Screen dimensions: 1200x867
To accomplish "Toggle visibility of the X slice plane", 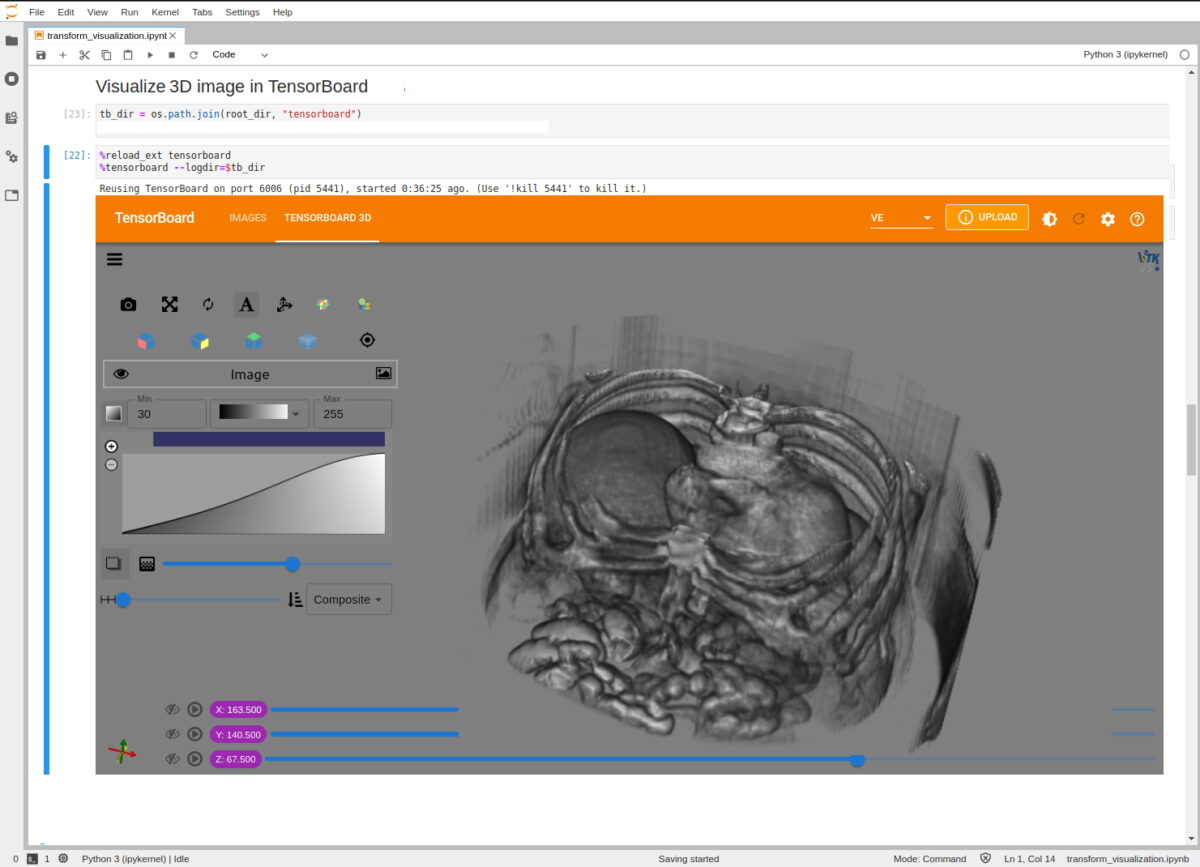I will [x=172, y=709].
